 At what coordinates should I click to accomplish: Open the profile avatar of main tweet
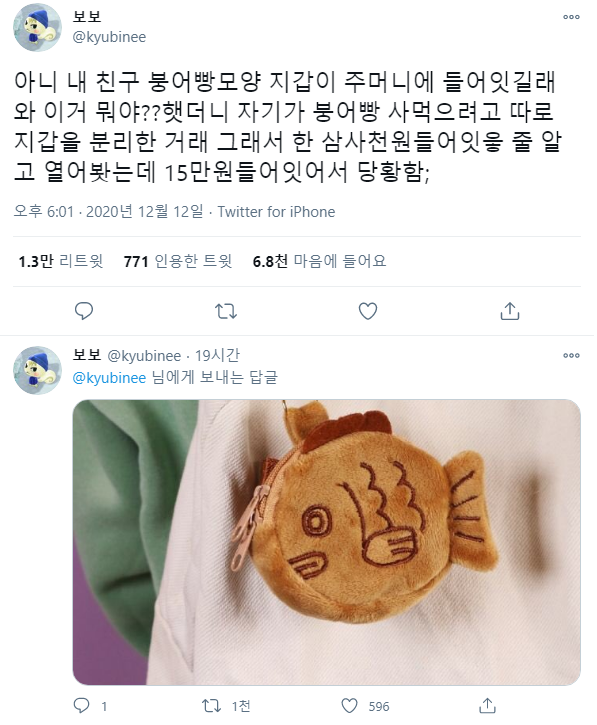click(37, 27)
